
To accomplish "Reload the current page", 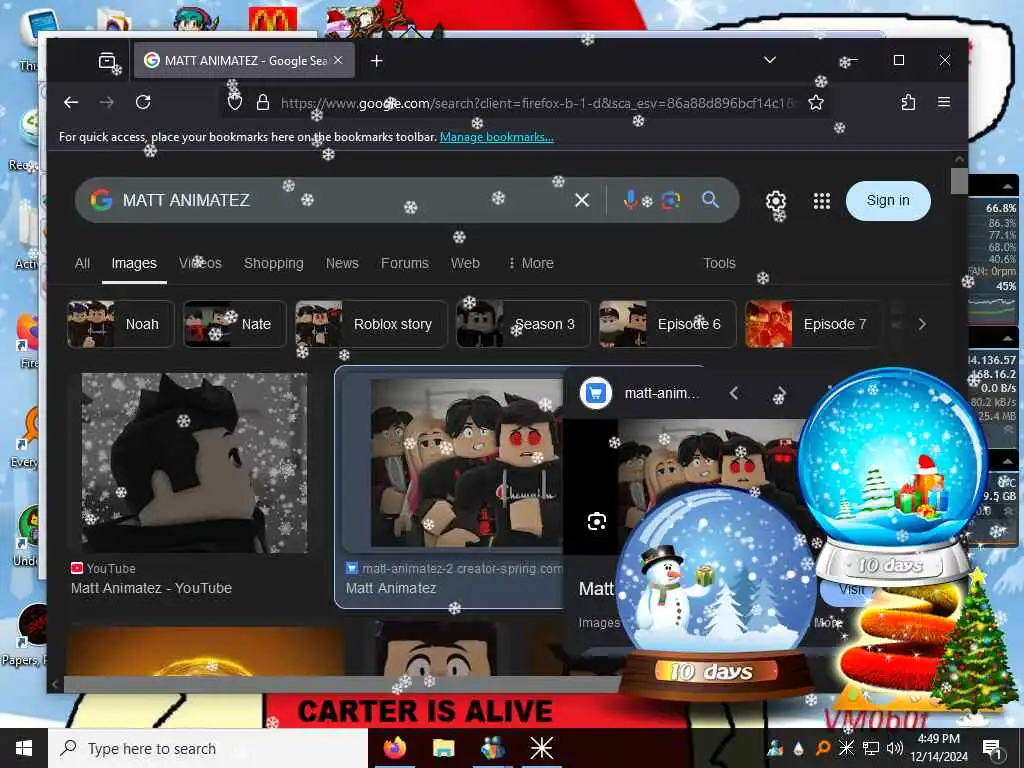I will coord(143,103).
